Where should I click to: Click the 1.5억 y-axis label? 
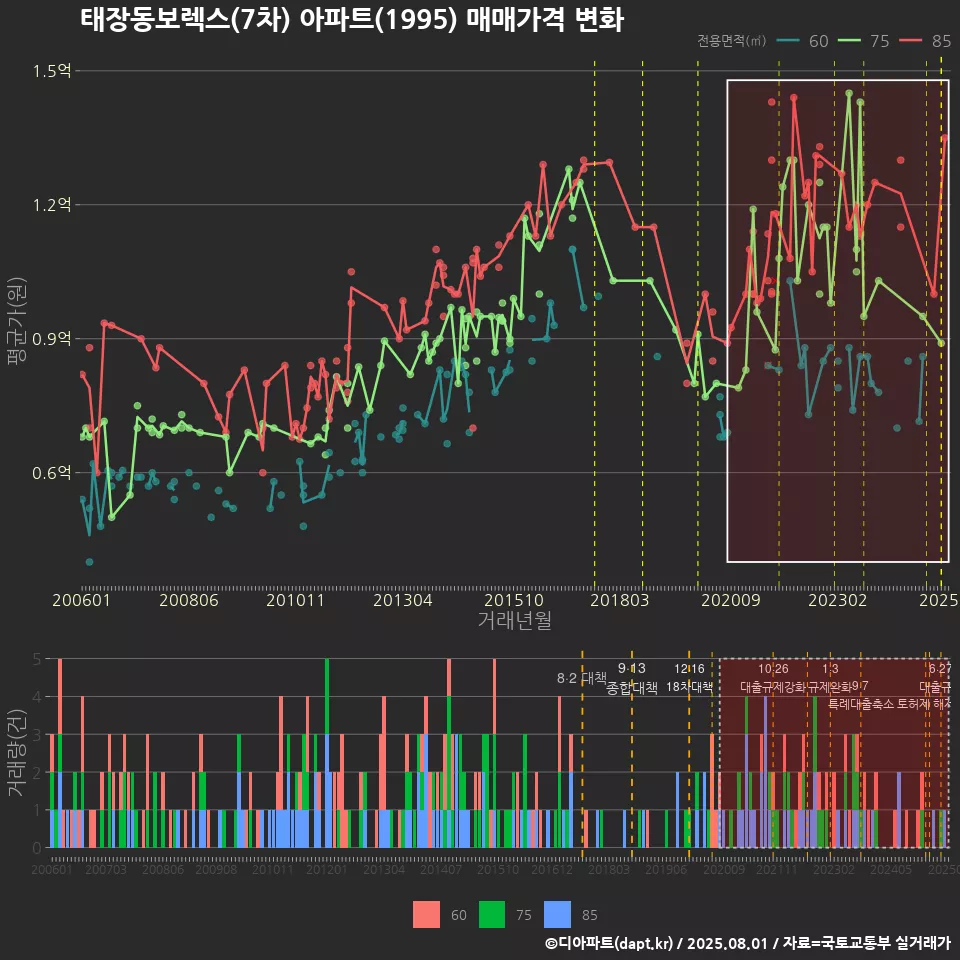tap(51, 71)
